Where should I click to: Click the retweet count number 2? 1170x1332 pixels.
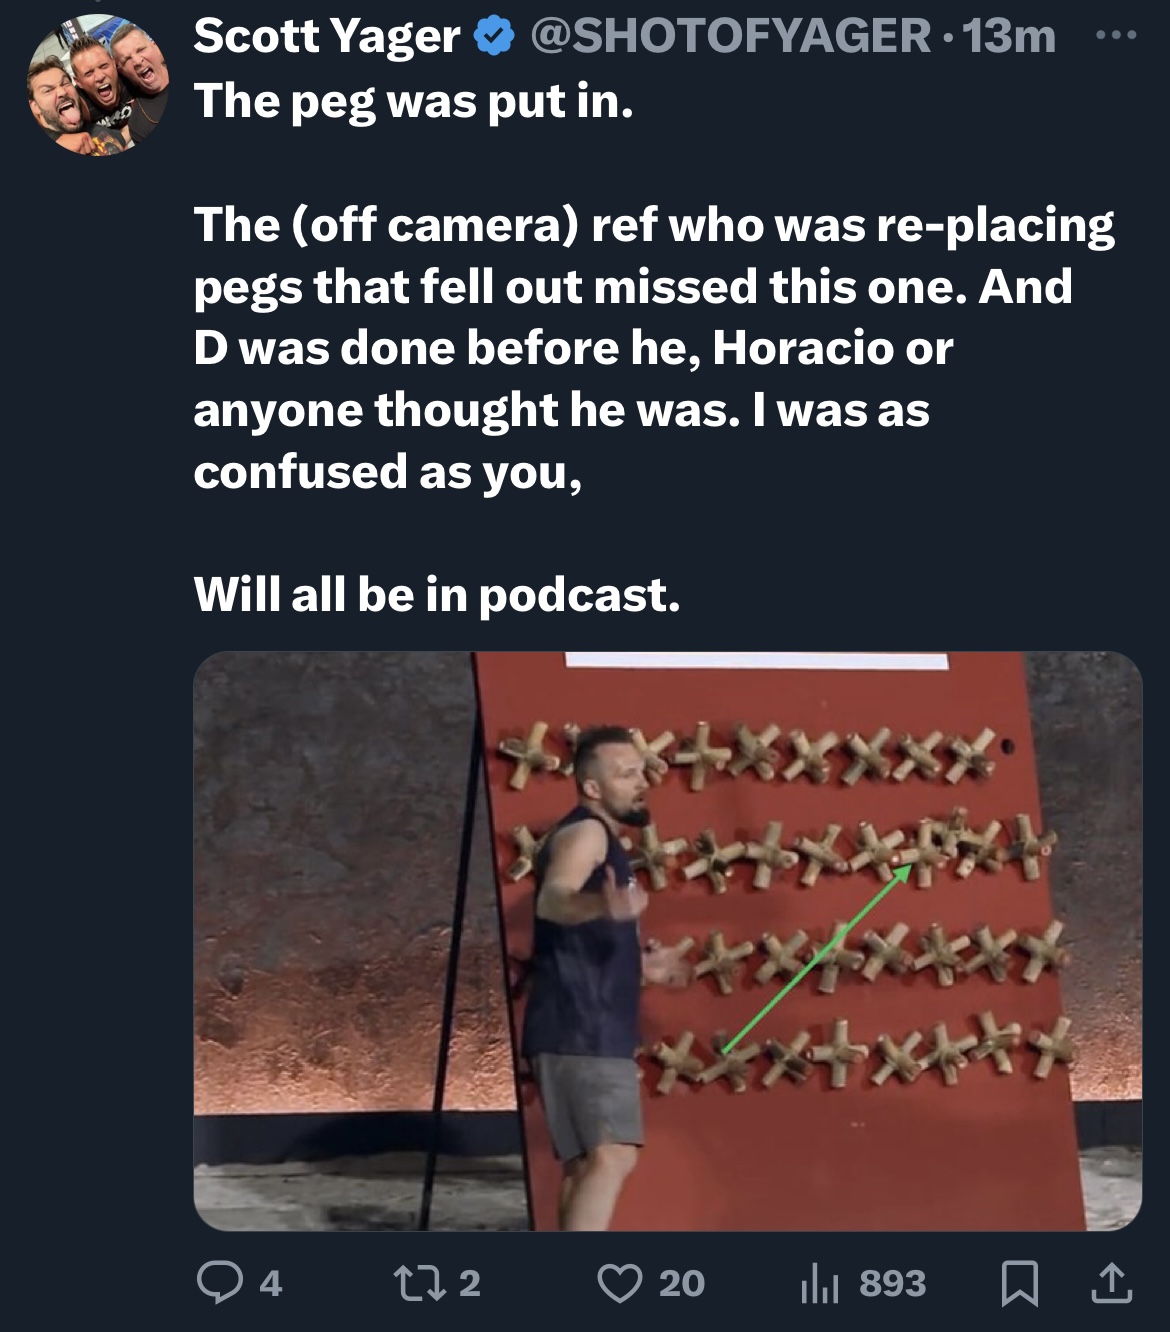(470, 1283)
